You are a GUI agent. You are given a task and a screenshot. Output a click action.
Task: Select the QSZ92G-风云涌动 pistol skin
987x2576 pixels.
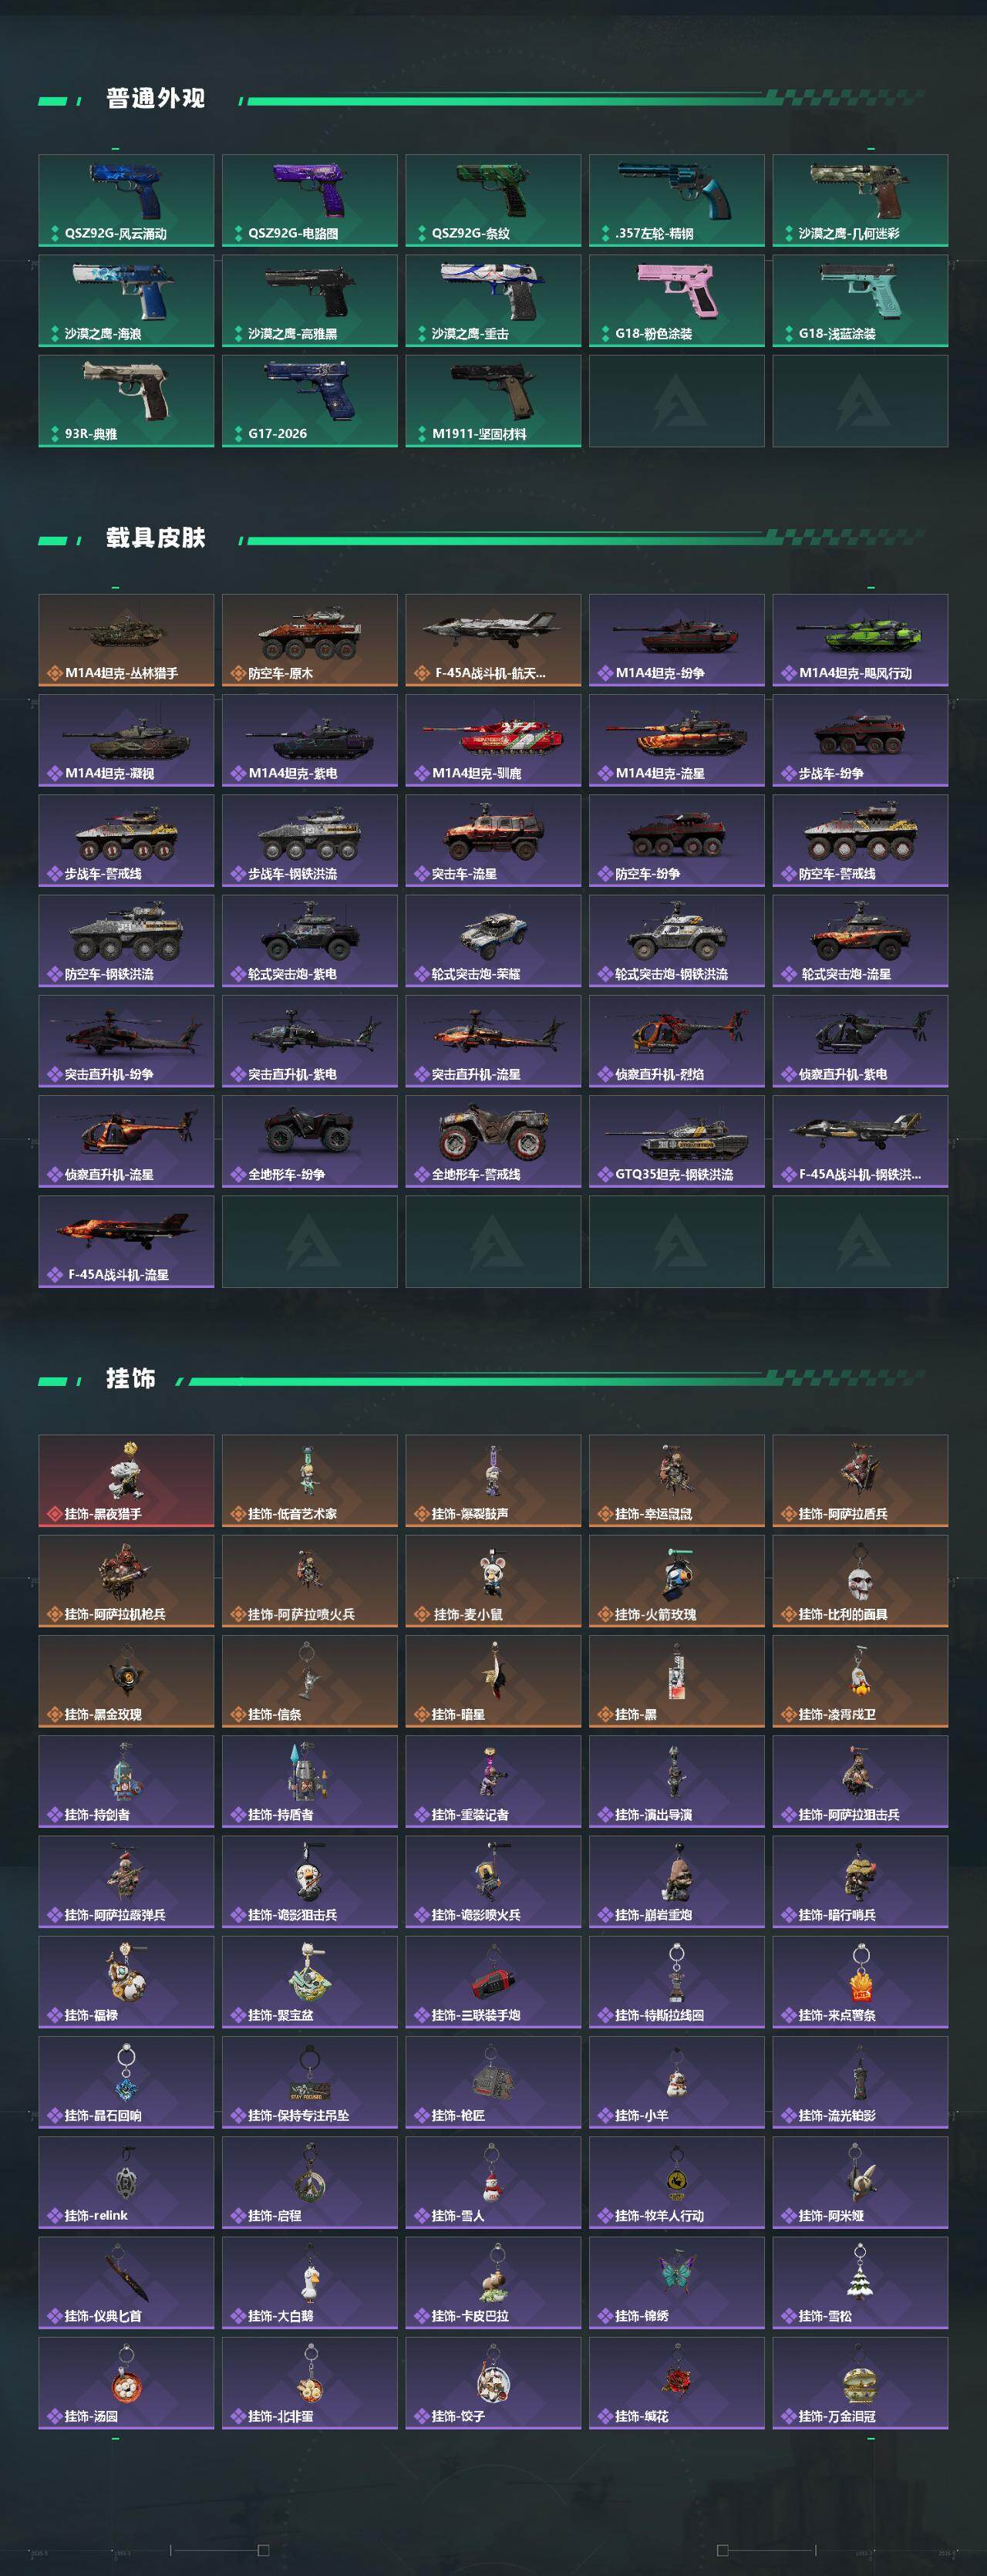(x=126, y=200)
